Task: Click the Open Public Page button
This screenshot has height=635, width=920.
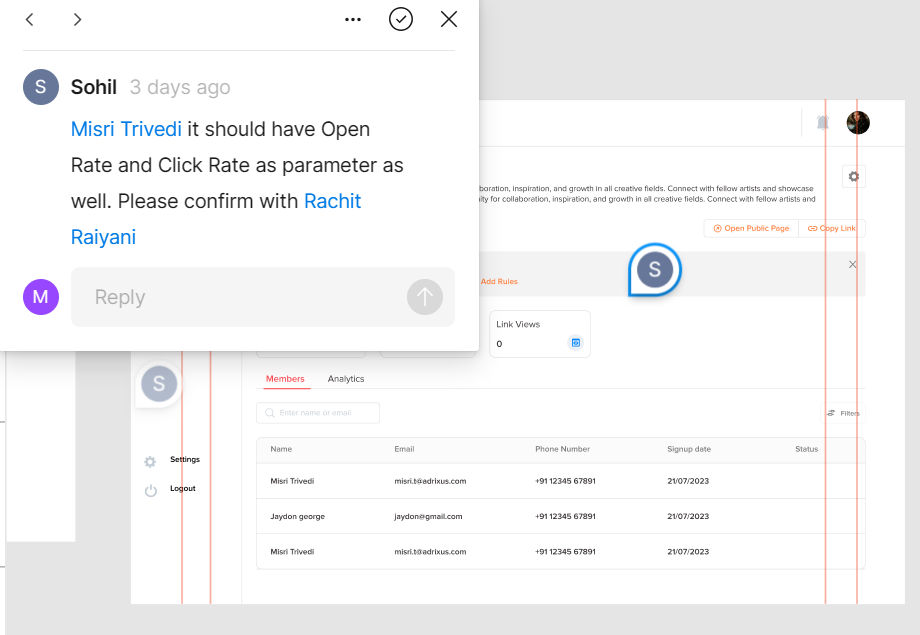Action: (750, 229)
